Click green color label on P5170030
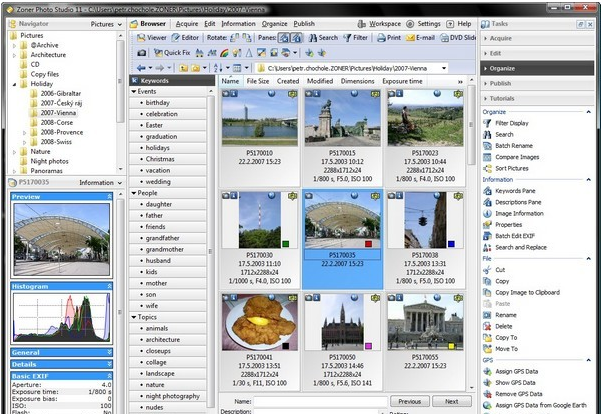This screenshot has width=601, height=414. coord(285,244)
